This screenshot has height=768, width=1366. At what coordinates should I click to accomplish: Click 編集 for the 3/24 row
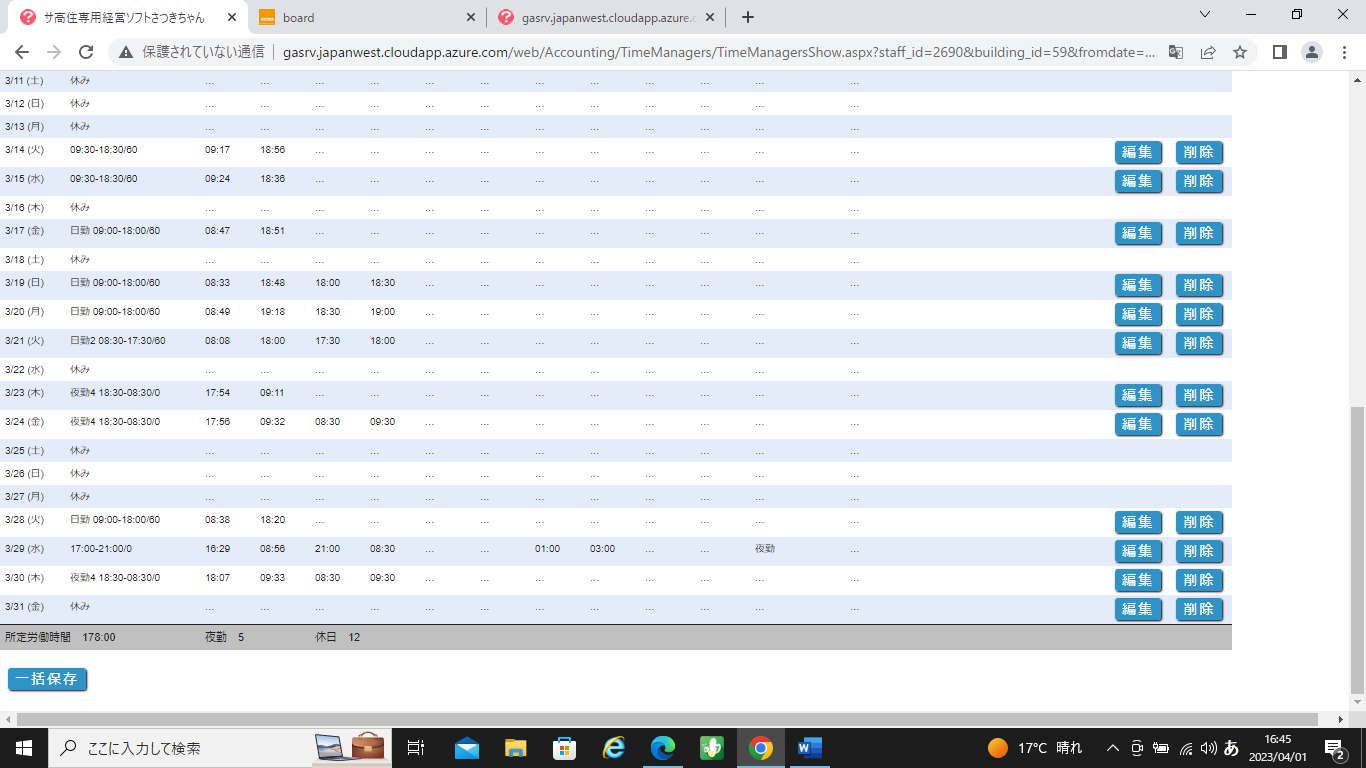click(1138, 424)
